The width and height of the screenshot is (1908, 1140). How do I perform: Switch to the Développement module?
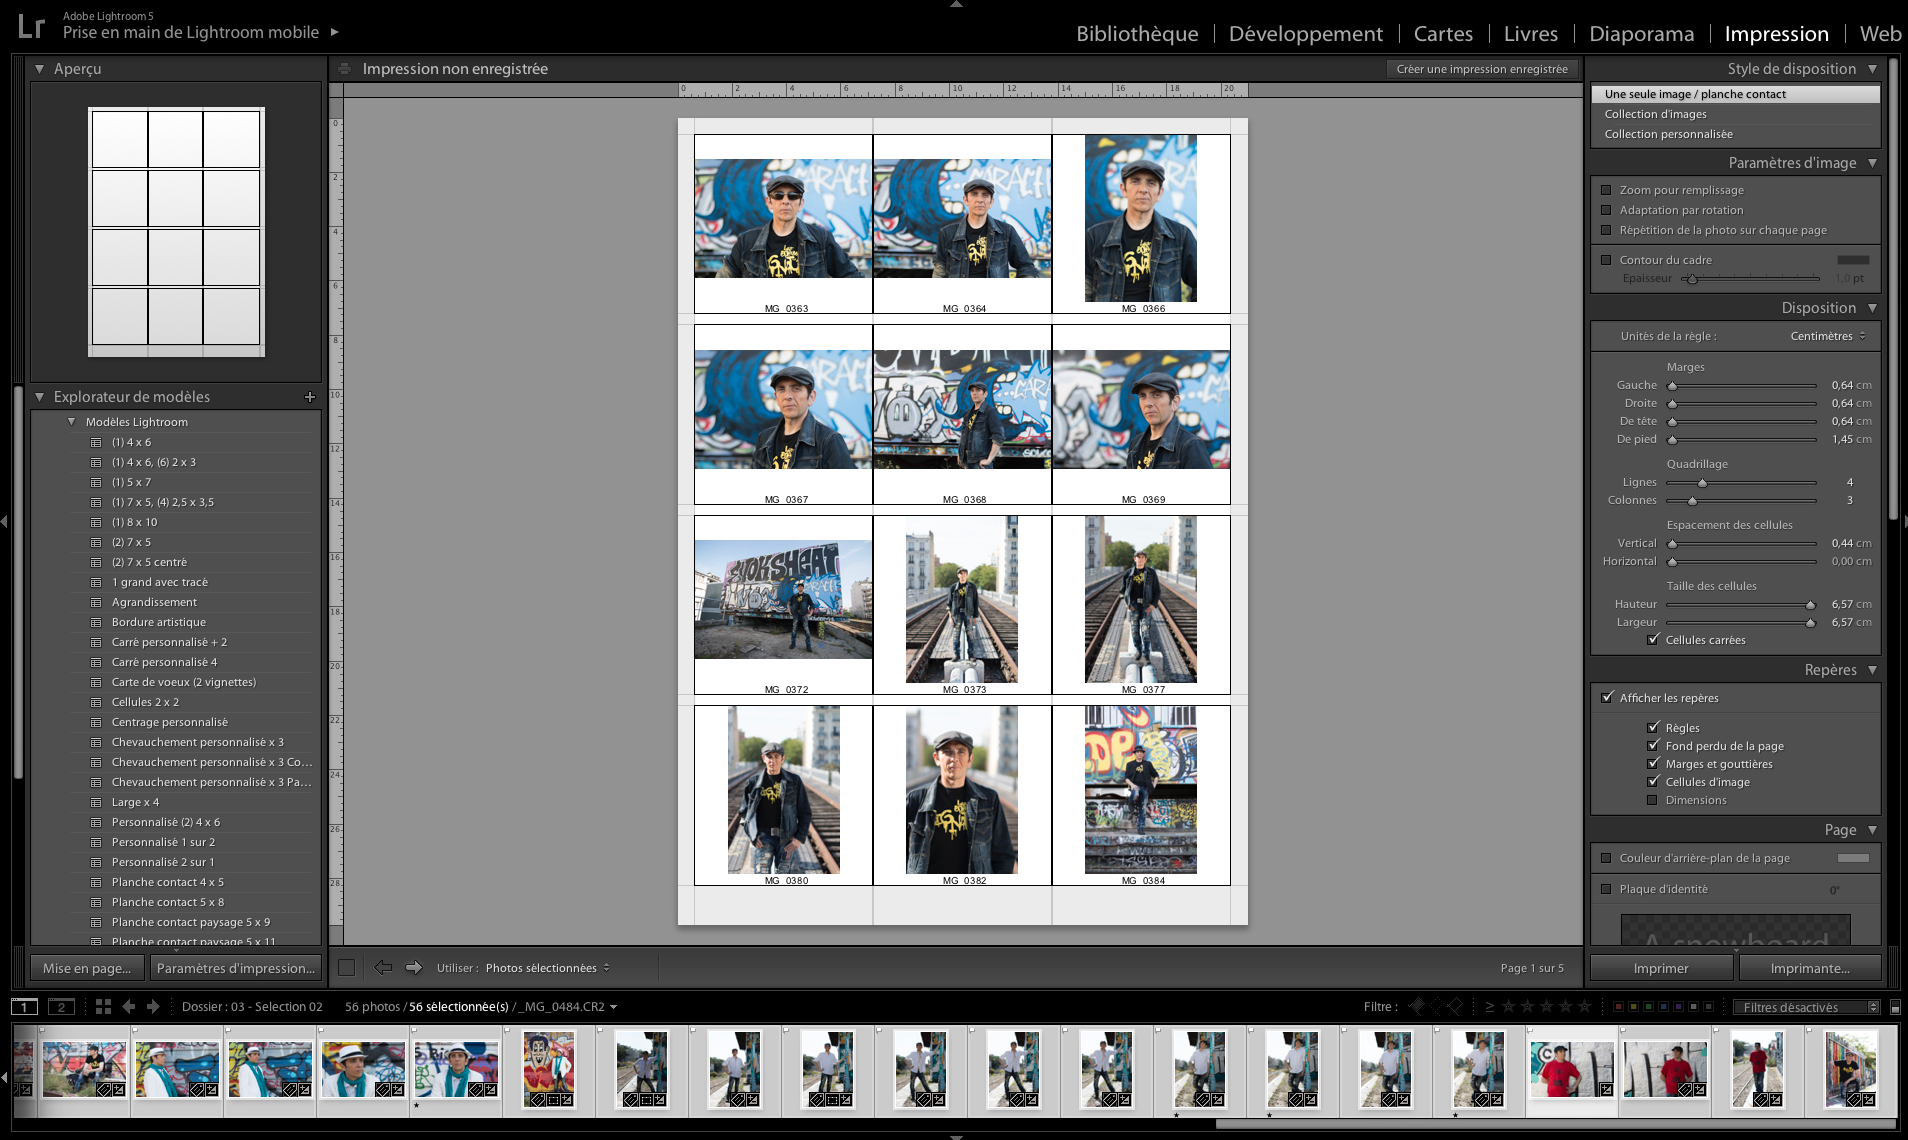tap(1305, 34)
